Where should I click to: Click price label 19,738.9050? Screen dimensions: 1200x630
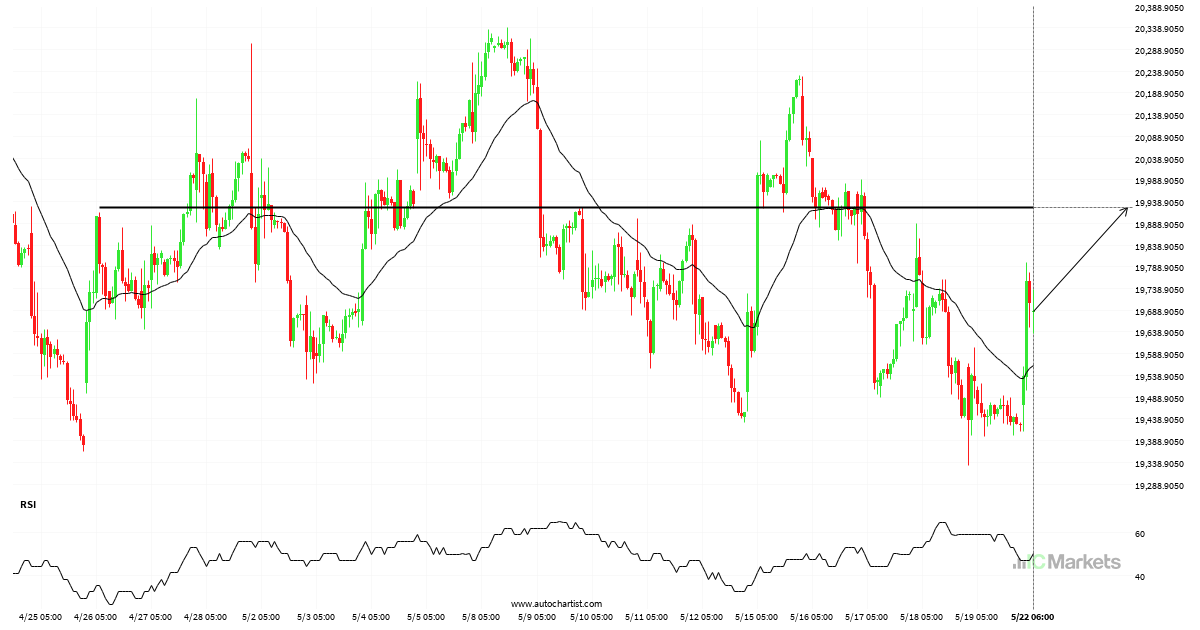click(1161, 290)
